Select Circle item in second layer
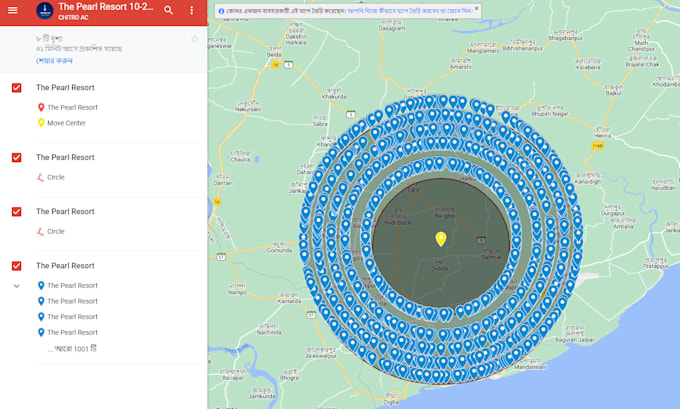Screen dimensions: 680x409 tap(56, 177)
